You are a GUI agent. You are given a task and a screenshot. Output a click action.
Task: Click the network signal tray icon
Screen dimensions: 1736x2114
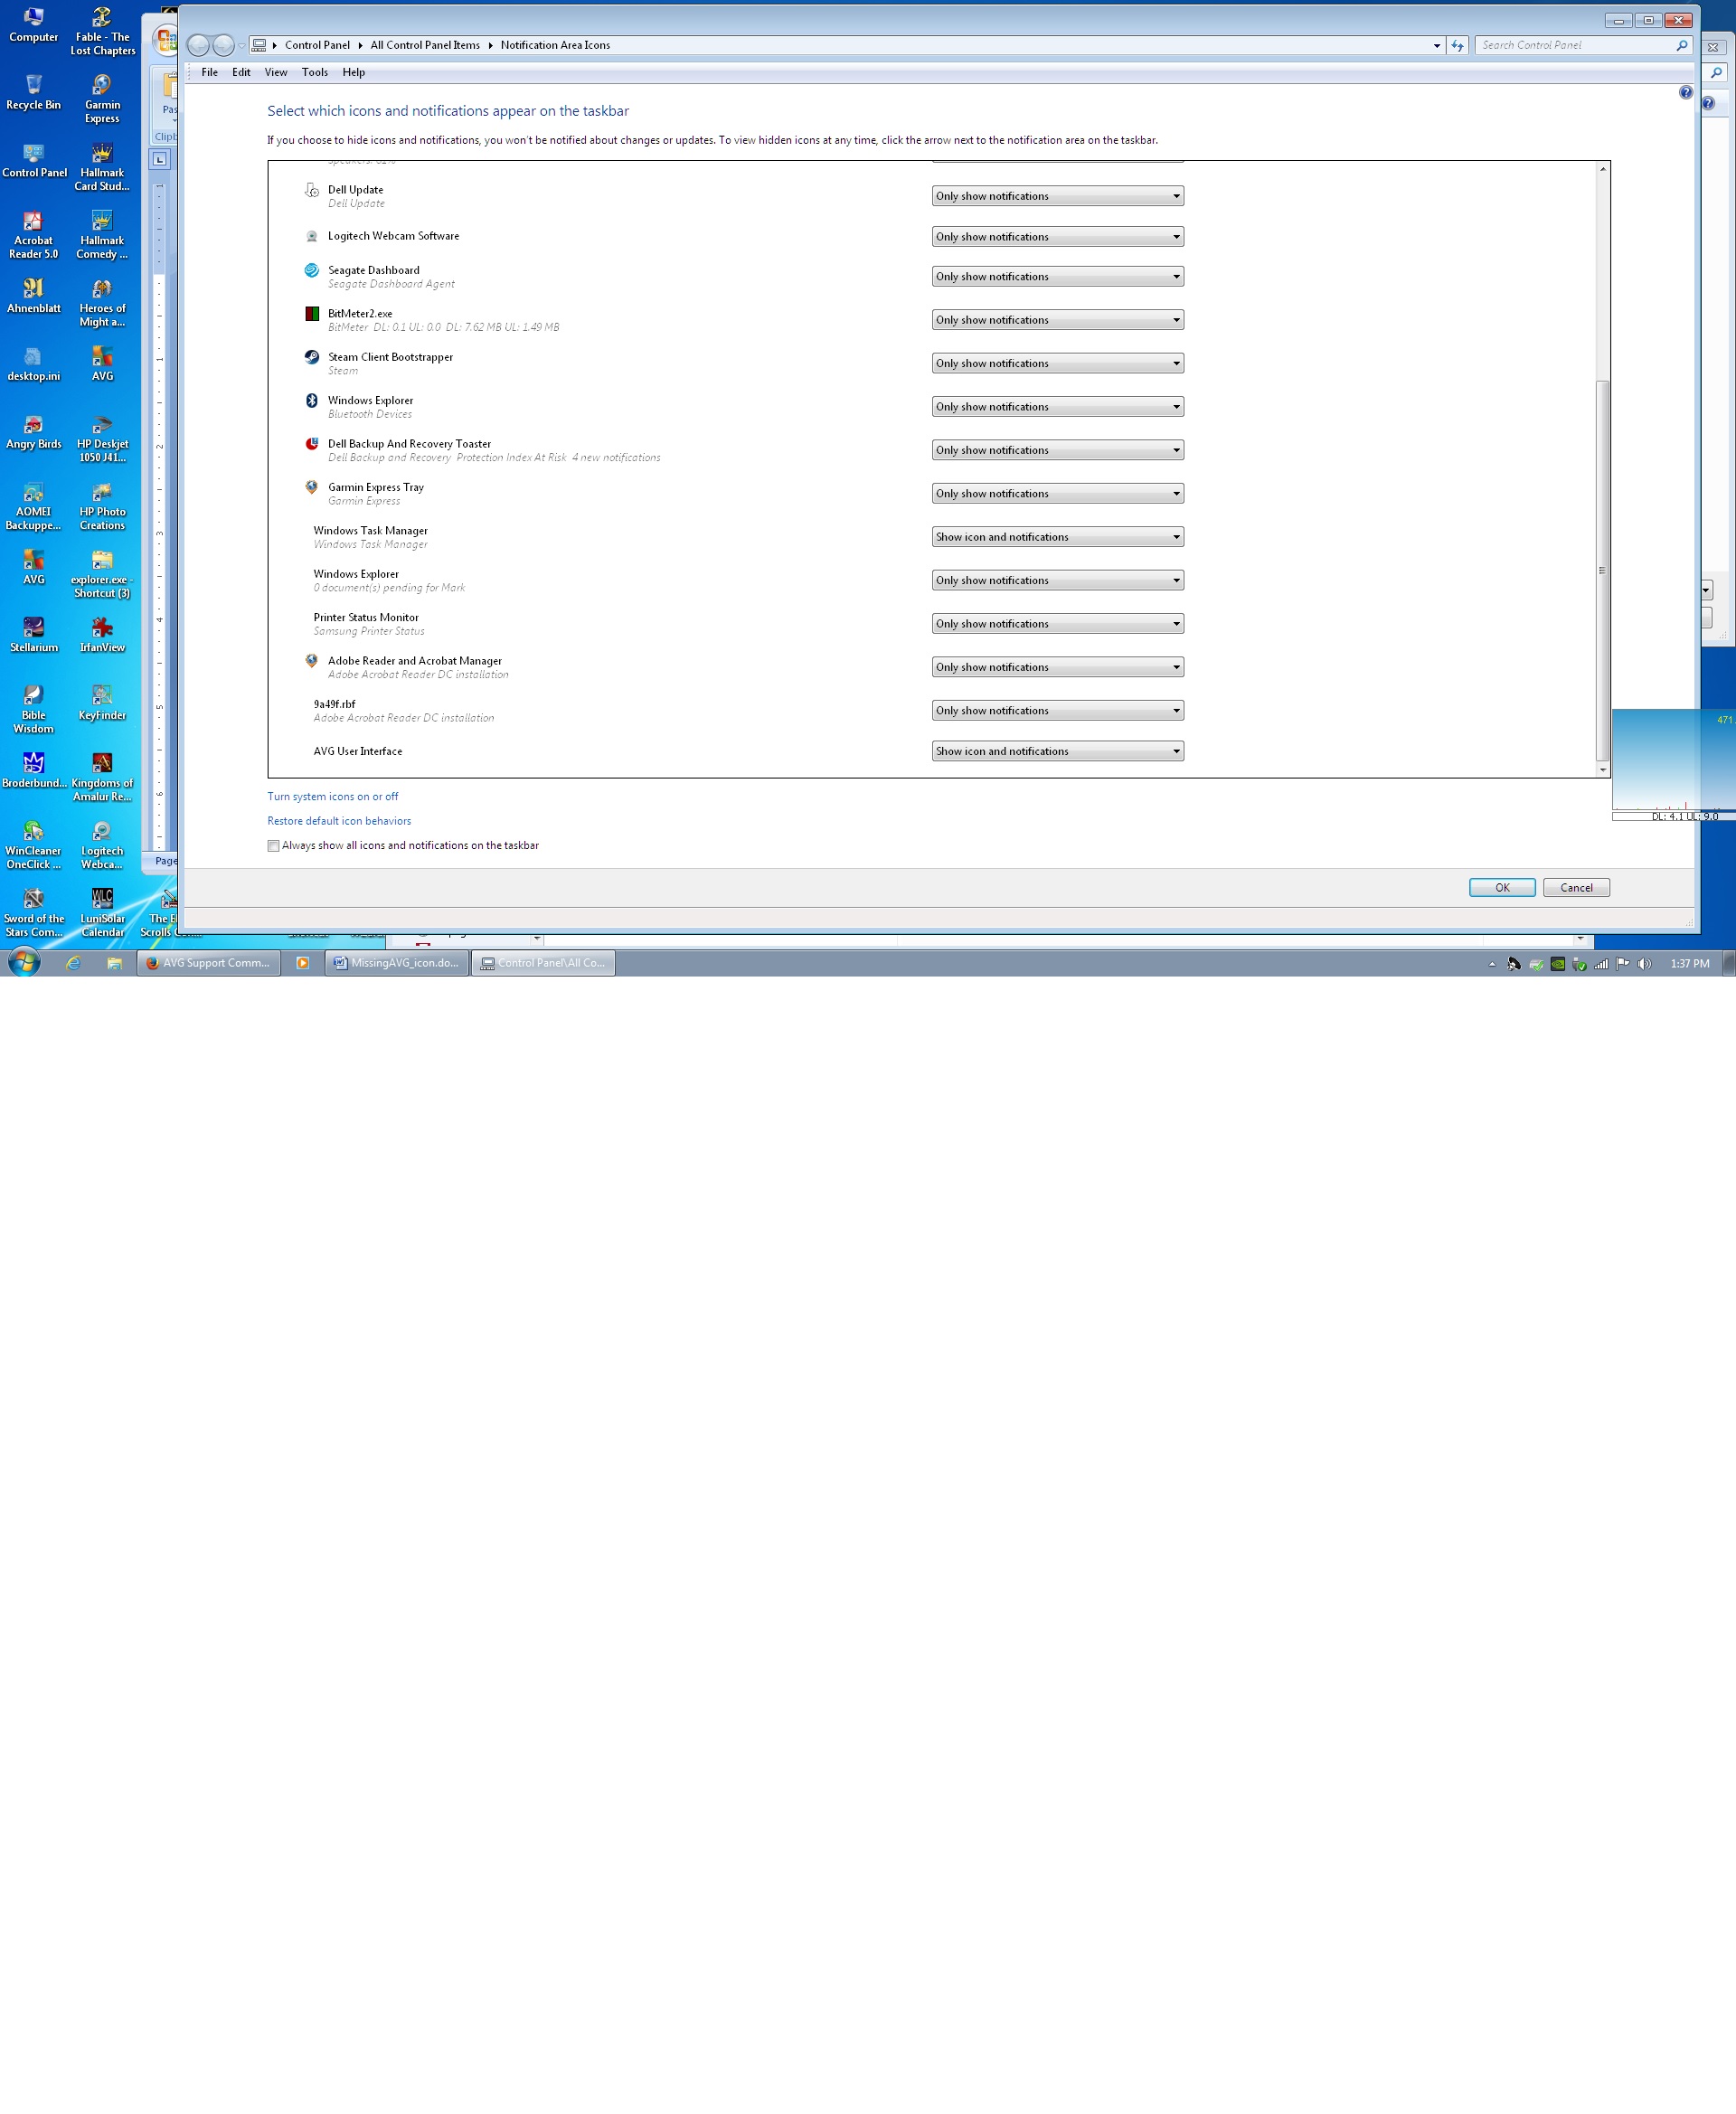pyautogui.click(x=1601, y=964)
